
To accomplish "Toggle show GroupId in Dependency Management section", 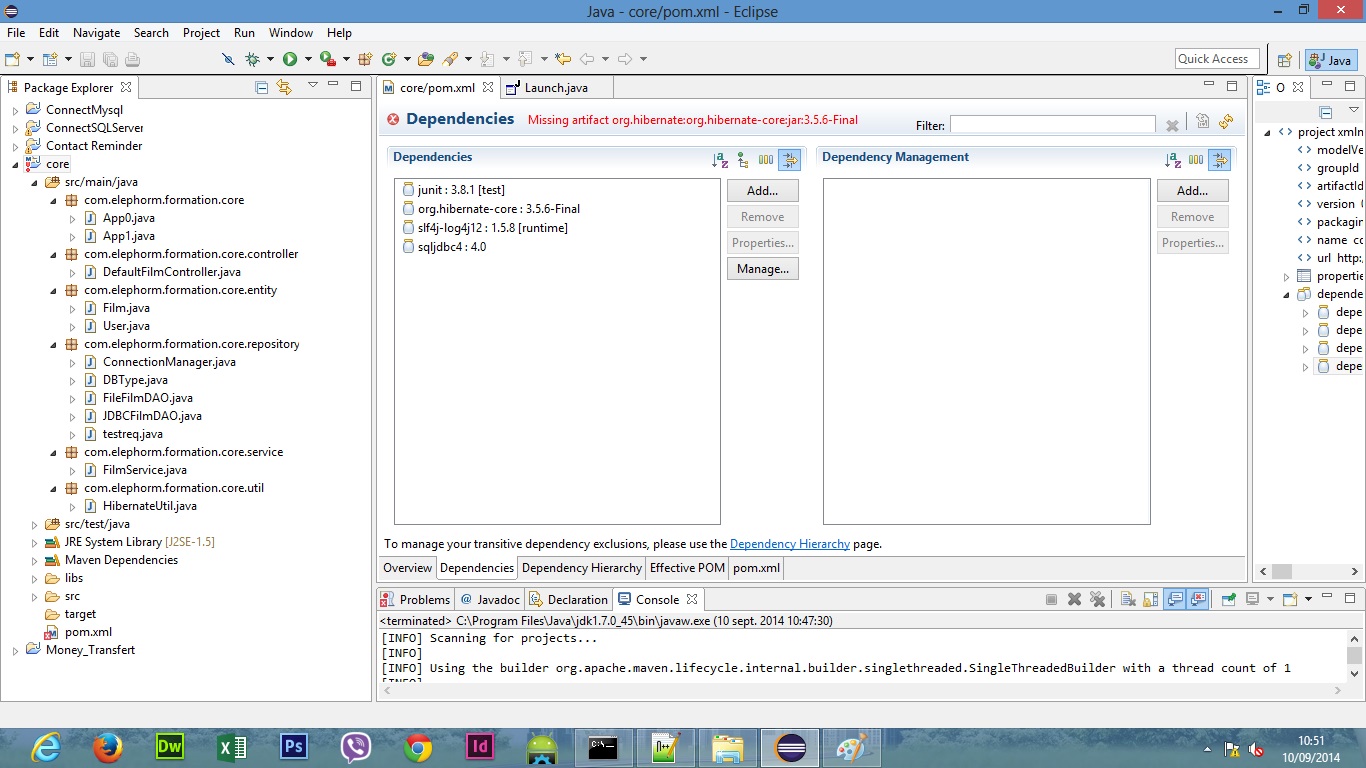I will [x=1196, y=159].
